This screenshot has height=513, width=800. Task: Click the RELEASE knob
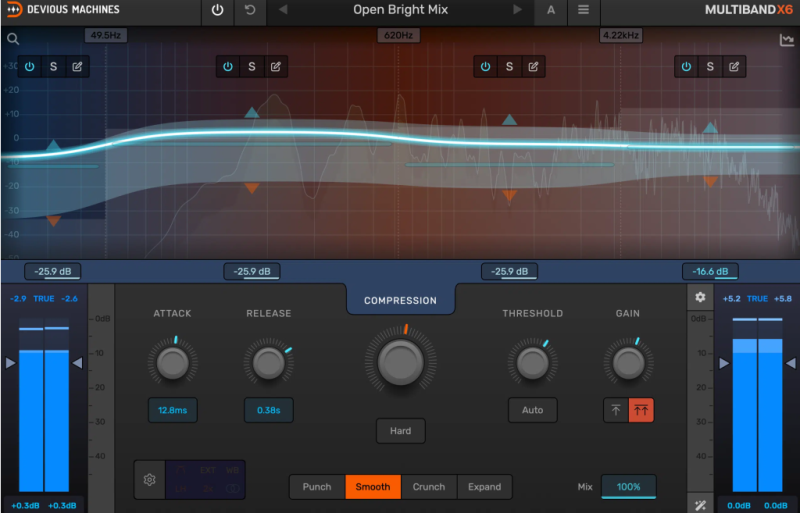tap(268, 362)
